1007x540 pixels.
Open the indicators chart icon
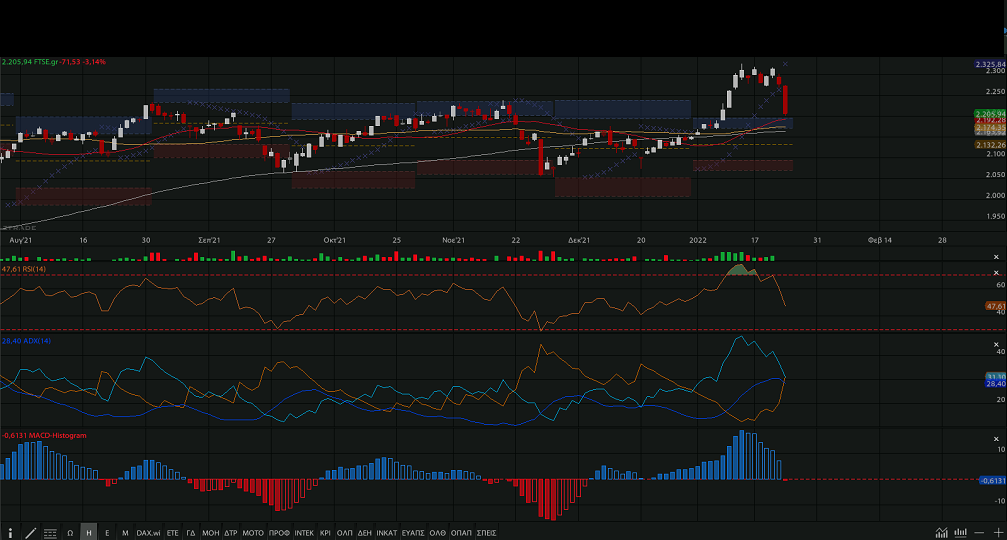coord(941,532)
